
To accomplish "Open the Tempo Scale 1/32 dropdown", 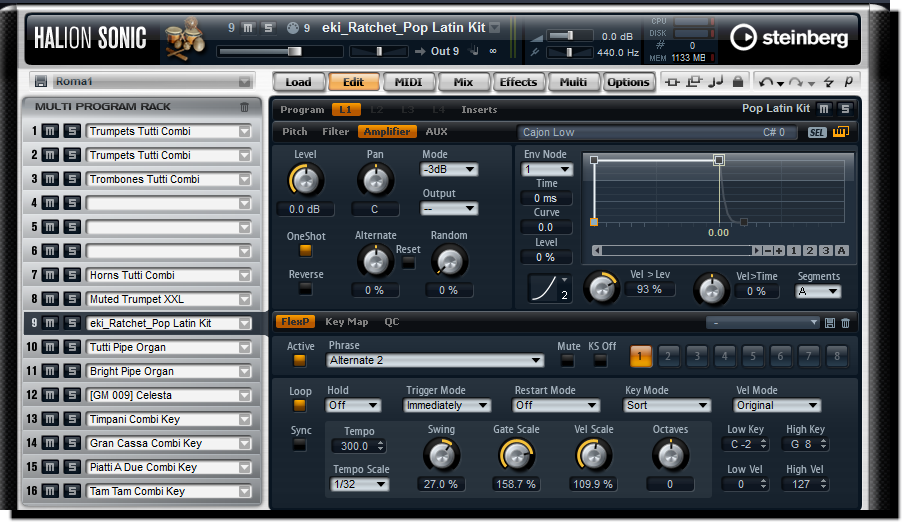I will [360, 484].
